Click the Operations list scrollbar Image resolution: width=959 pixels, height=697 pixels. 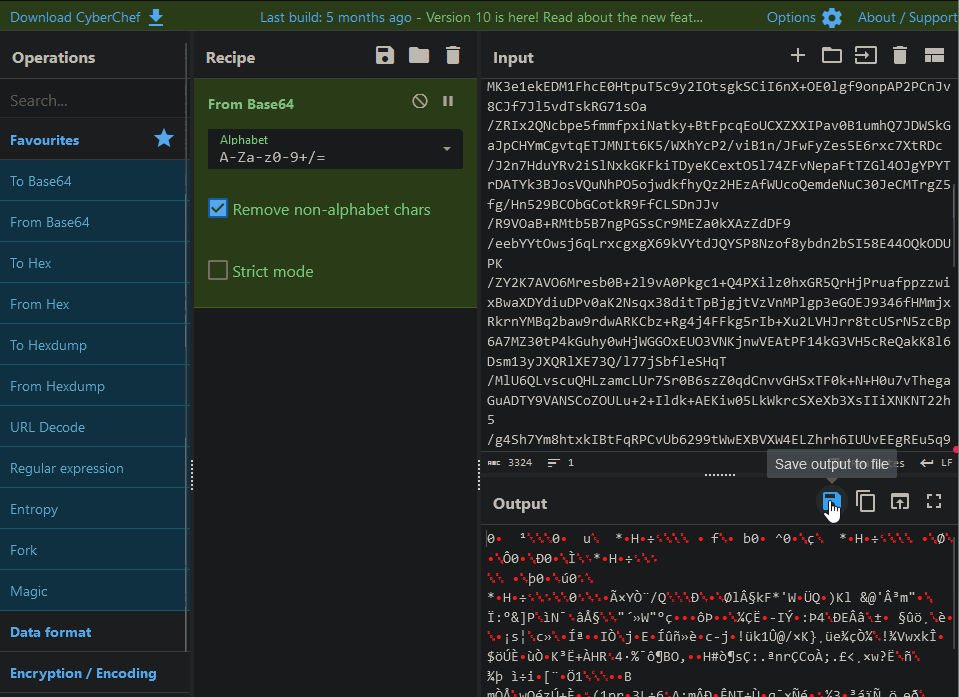click(x=187, y=348)
